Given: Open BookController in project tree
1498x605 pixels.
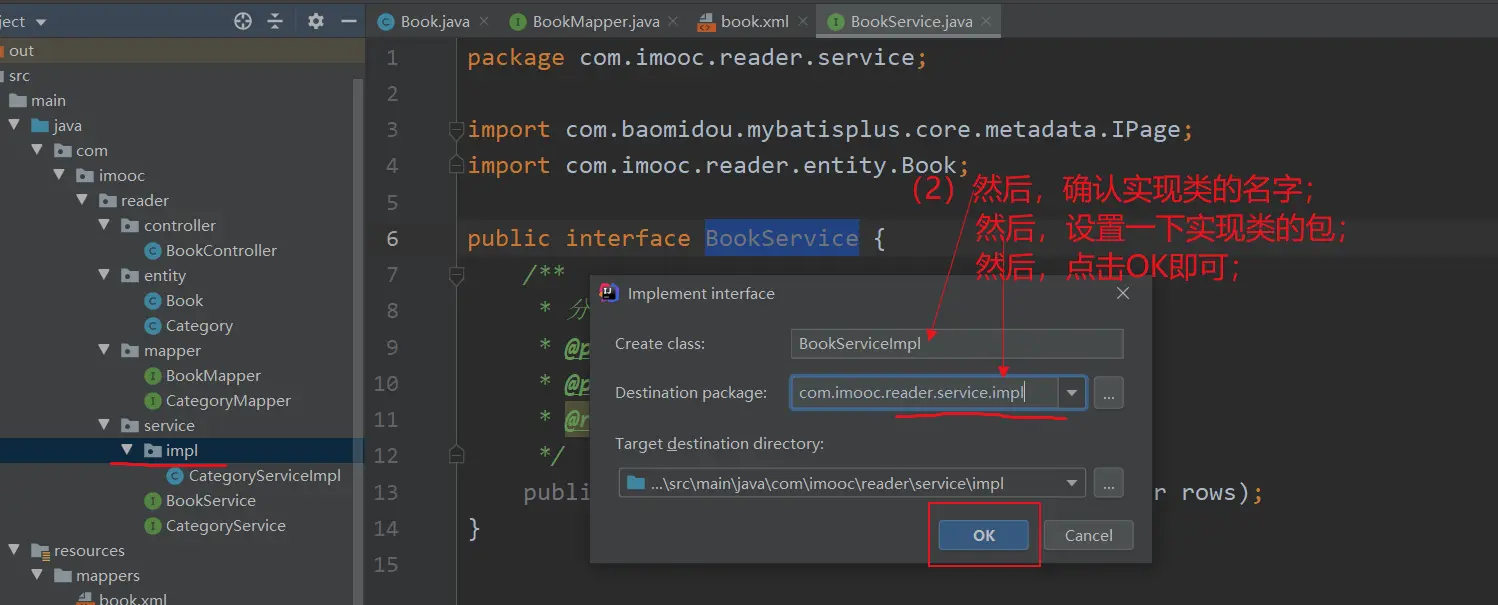Looking at the screenshot, I should (221, 251).
